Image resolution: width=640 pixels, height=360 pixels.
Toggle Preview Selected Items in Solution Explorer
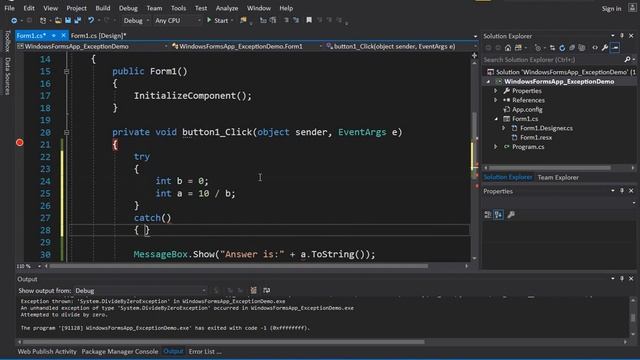pos(615,48)
